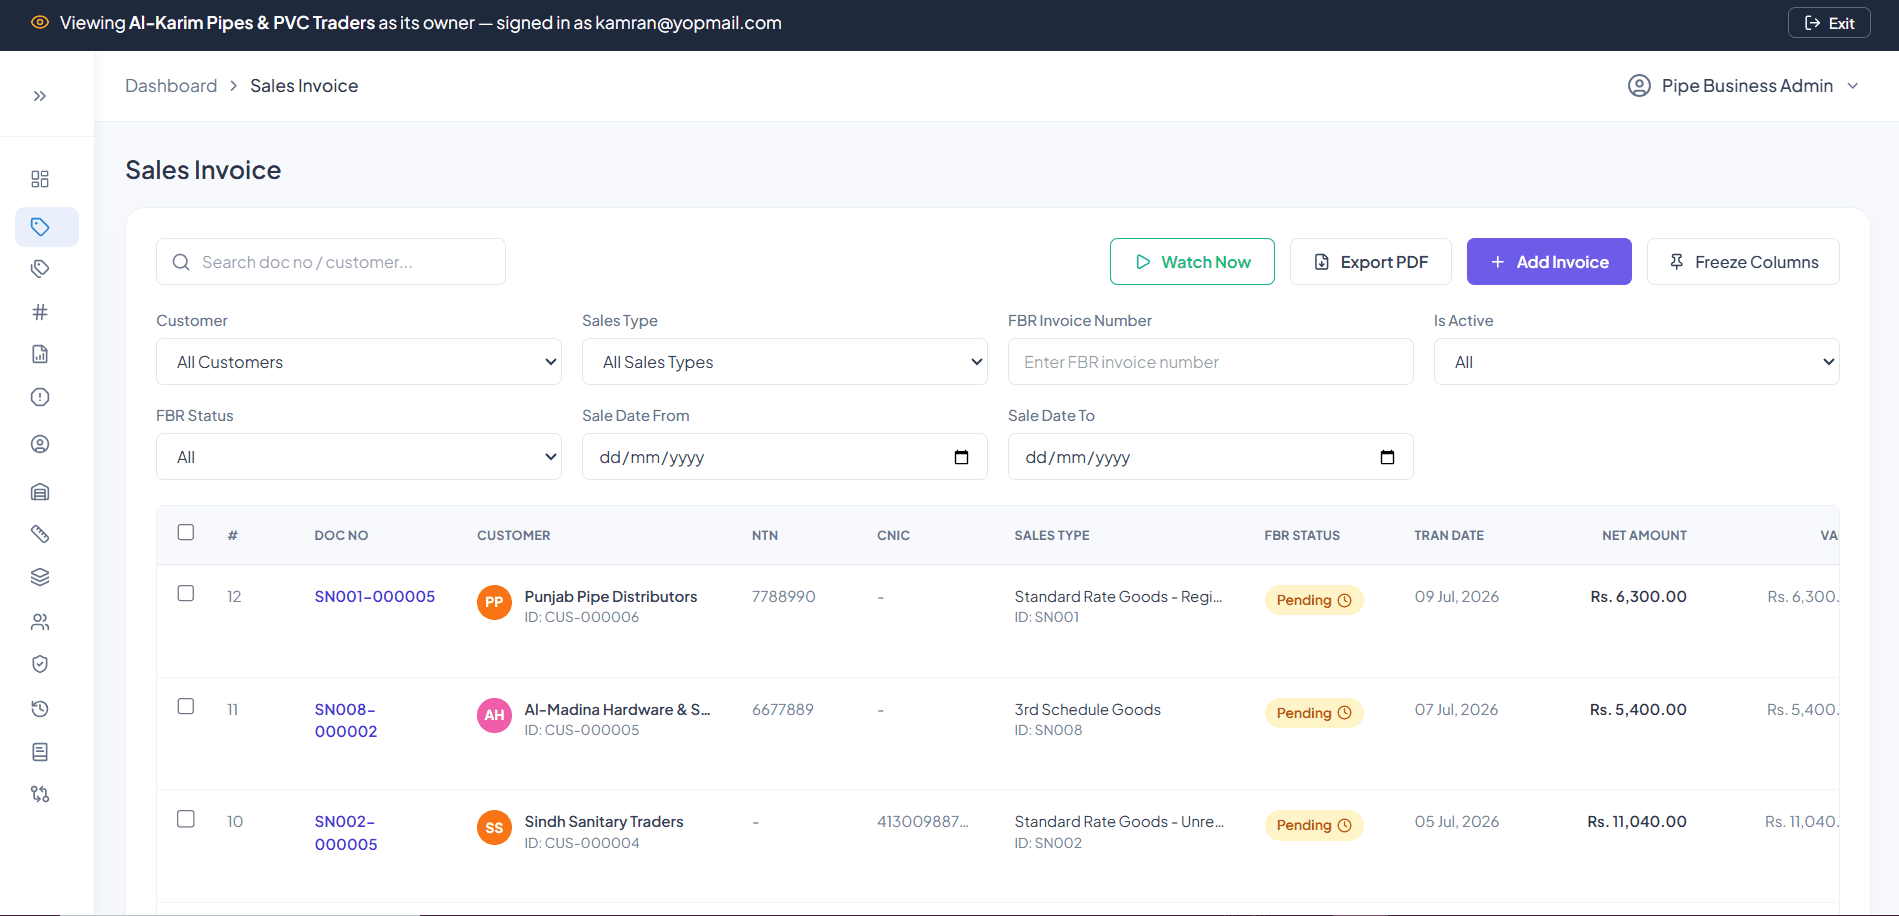Viewport: 1899px width, 916px height.
Task: Open invoice SN002-000005 link
Action: tap(346, 833)
